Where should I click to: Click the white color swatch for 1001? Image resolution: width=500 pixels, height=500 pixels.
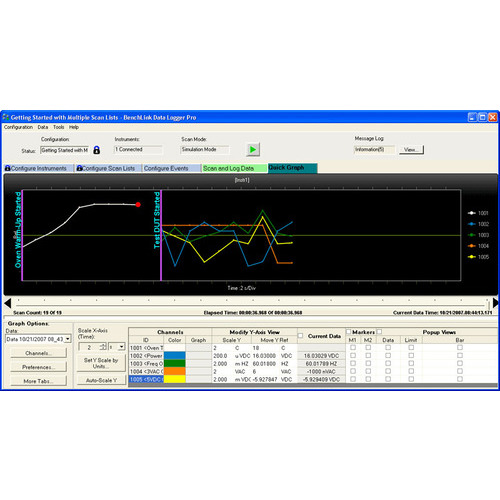pos(175,348)
